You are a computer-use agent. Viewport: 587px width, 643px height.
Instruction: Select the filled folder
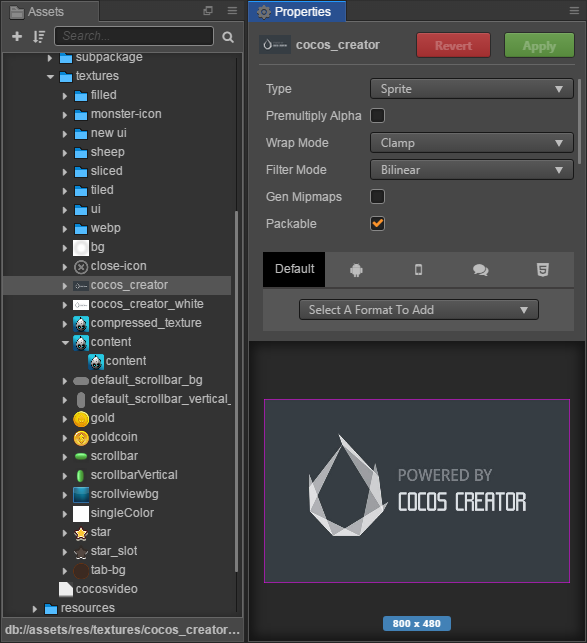tap(103, 95)
